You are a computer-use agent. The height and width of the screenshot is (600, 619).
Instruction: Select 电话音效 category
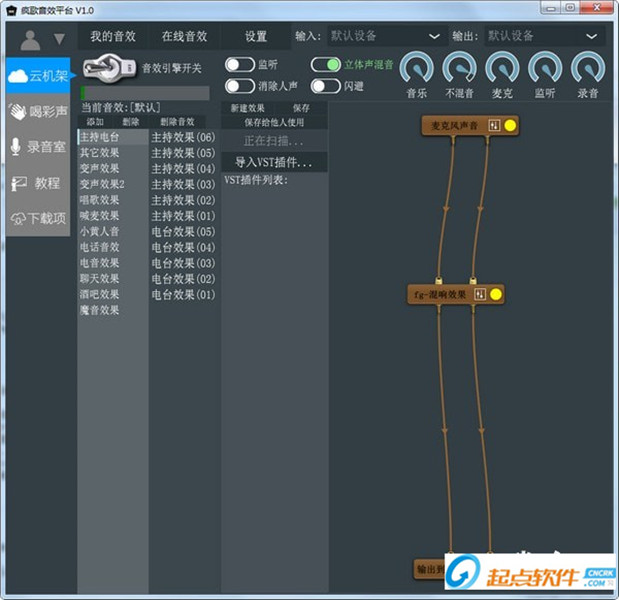click(113, 247)
